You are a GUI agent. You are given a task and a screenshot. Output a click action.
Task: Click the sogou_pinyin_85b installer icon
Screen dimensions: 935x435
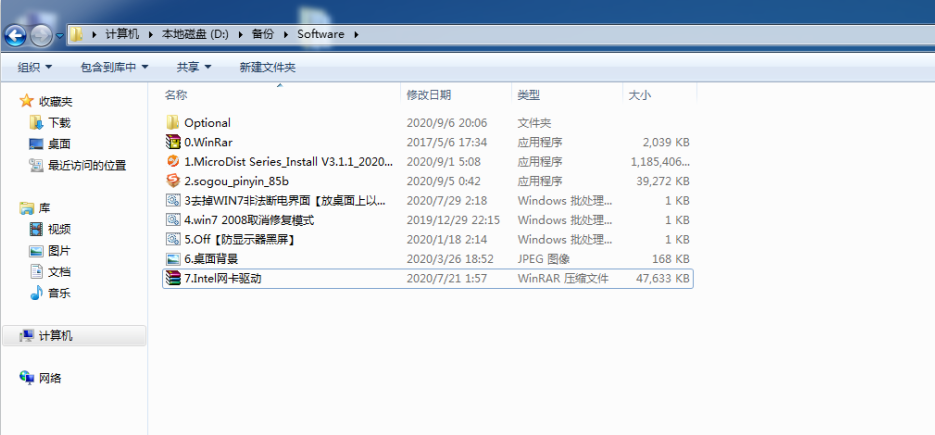point(173,181)
